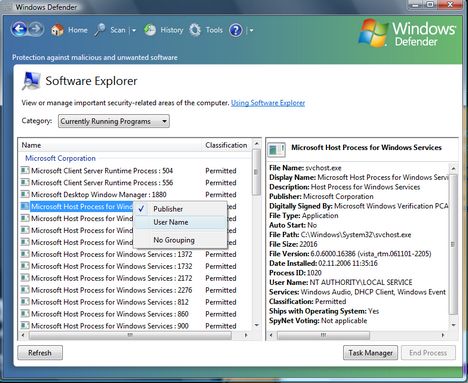This screenshot has height=383, width=468.
Task: Click User Name: NT AUTHORITY\LOCAL SERVICE line
Action: click(x=341, y=283)
